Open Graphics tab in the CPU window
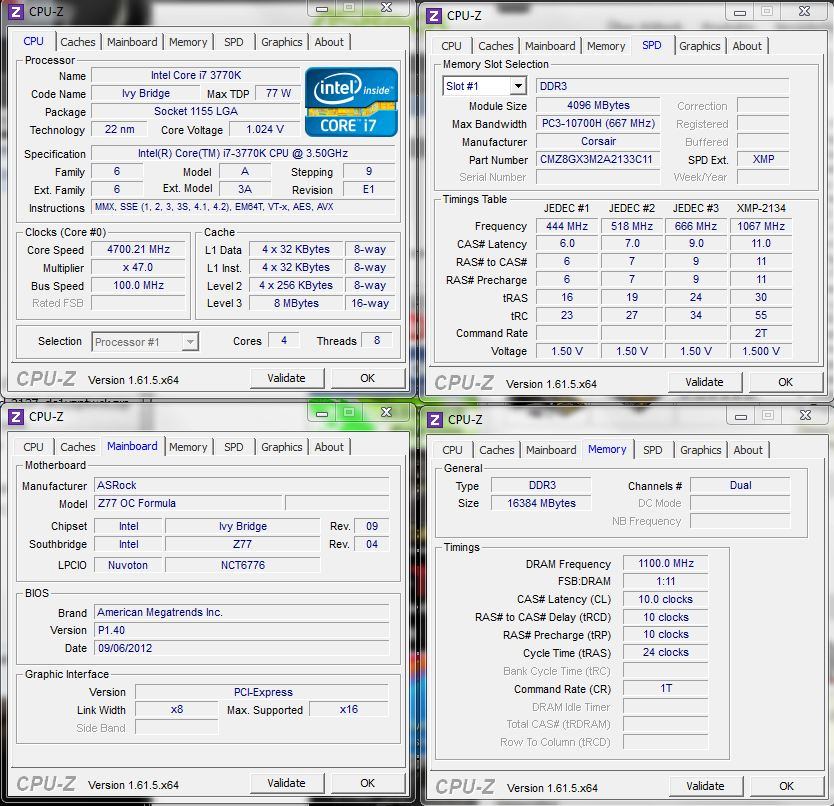The height and width of the screenshot is (806, 834). [281, 42]
